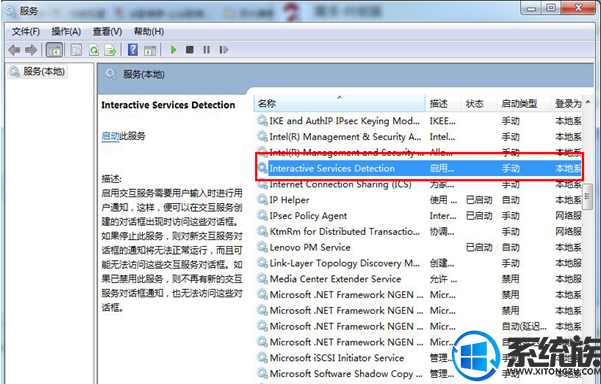Click gear icon of Microsoft iSCSI Initiator Service
The width and height of the screenshot is (601, 384).
pos(262,358)
